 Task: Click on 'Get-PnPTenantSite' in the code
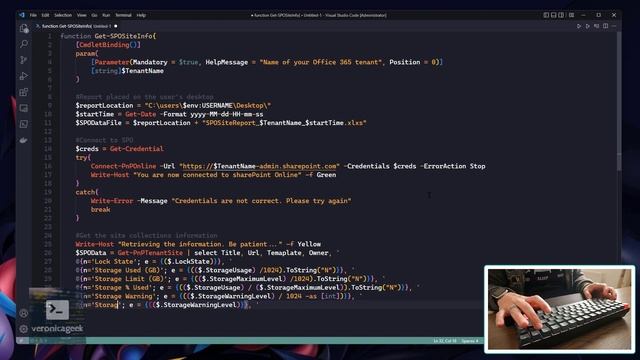(x=150, y=253)
